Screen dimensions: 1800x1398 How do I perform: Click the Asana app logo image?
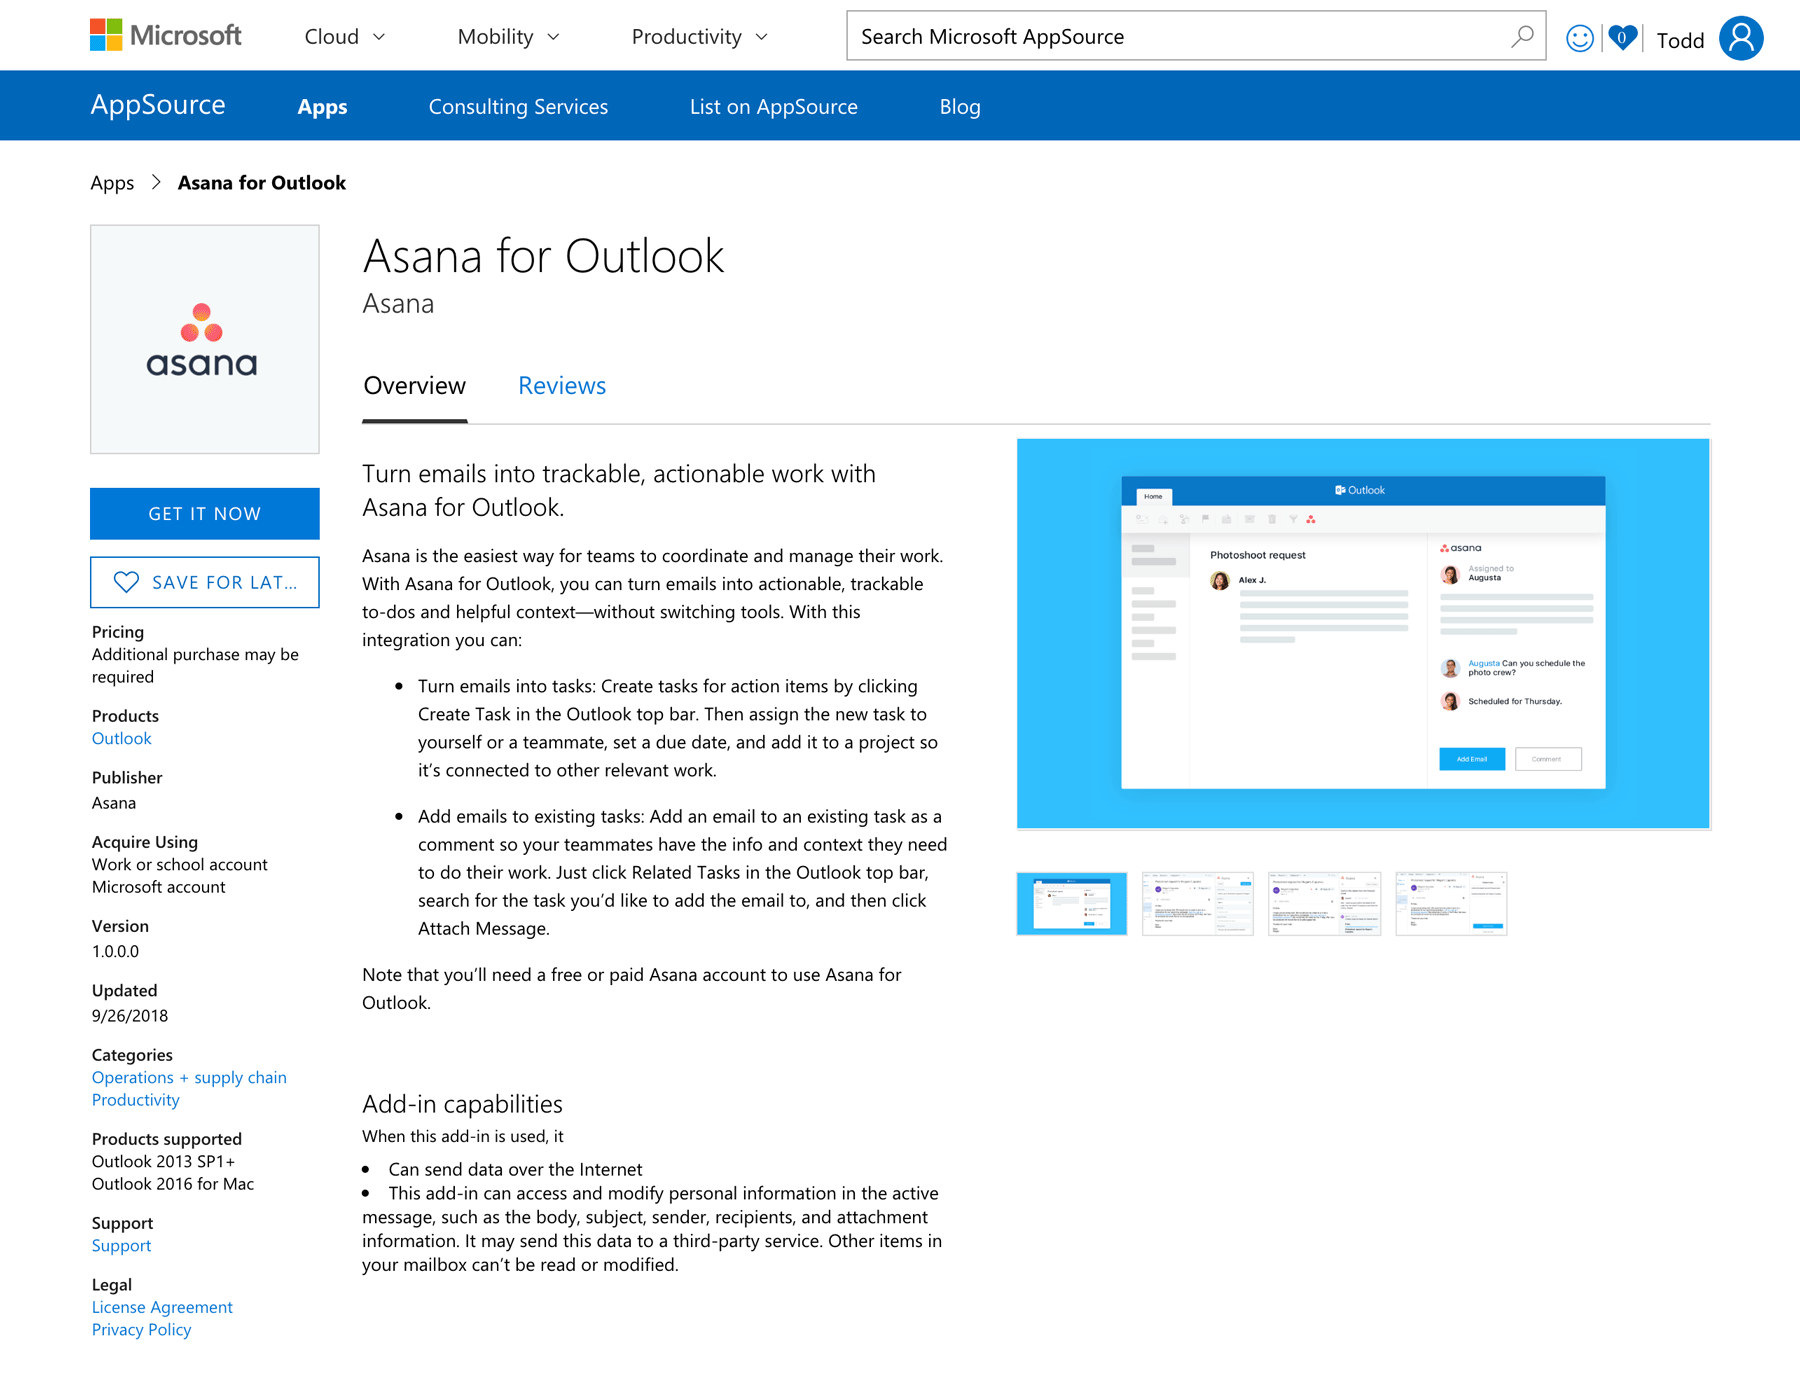pyautogui.click(x=205, y=339)
